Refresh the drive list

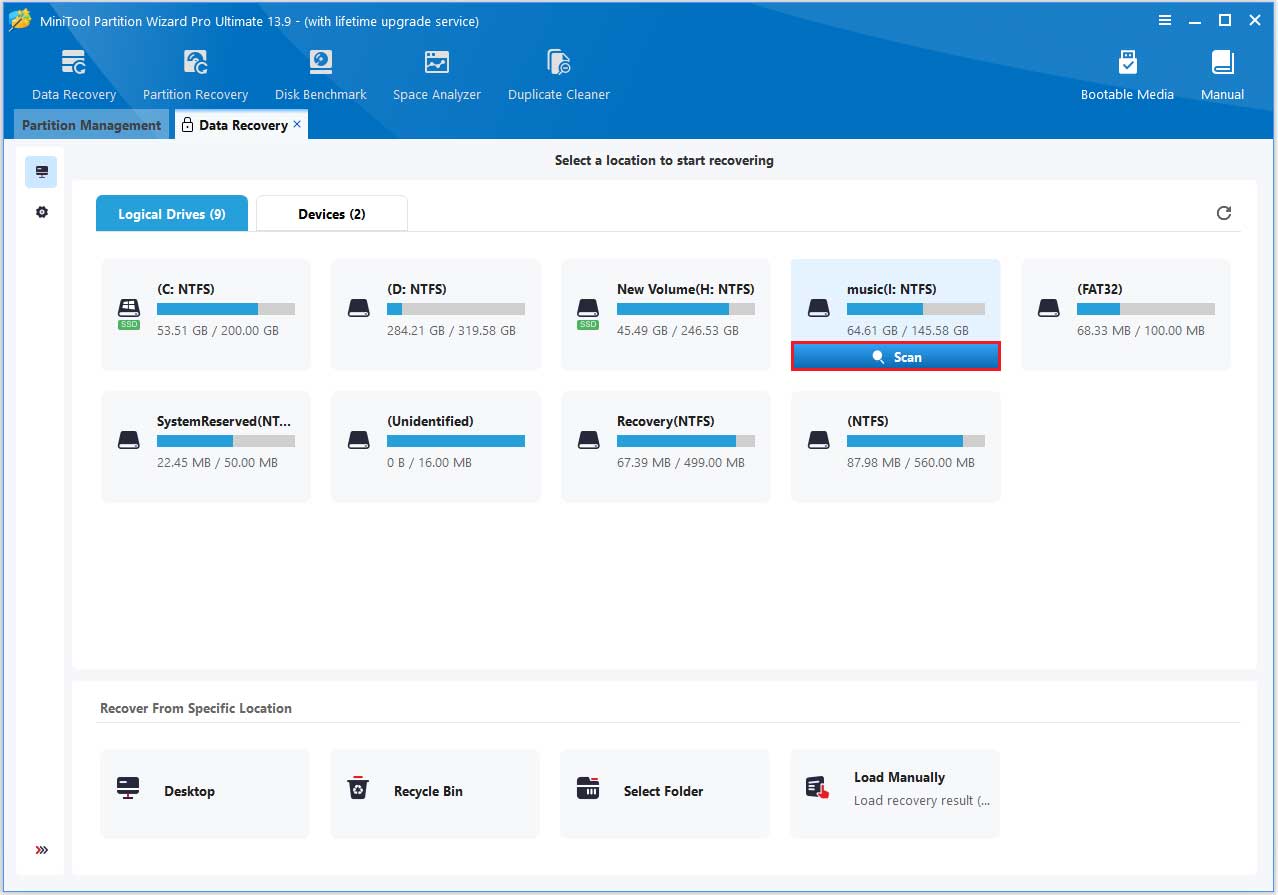(x=1224, y=213)
